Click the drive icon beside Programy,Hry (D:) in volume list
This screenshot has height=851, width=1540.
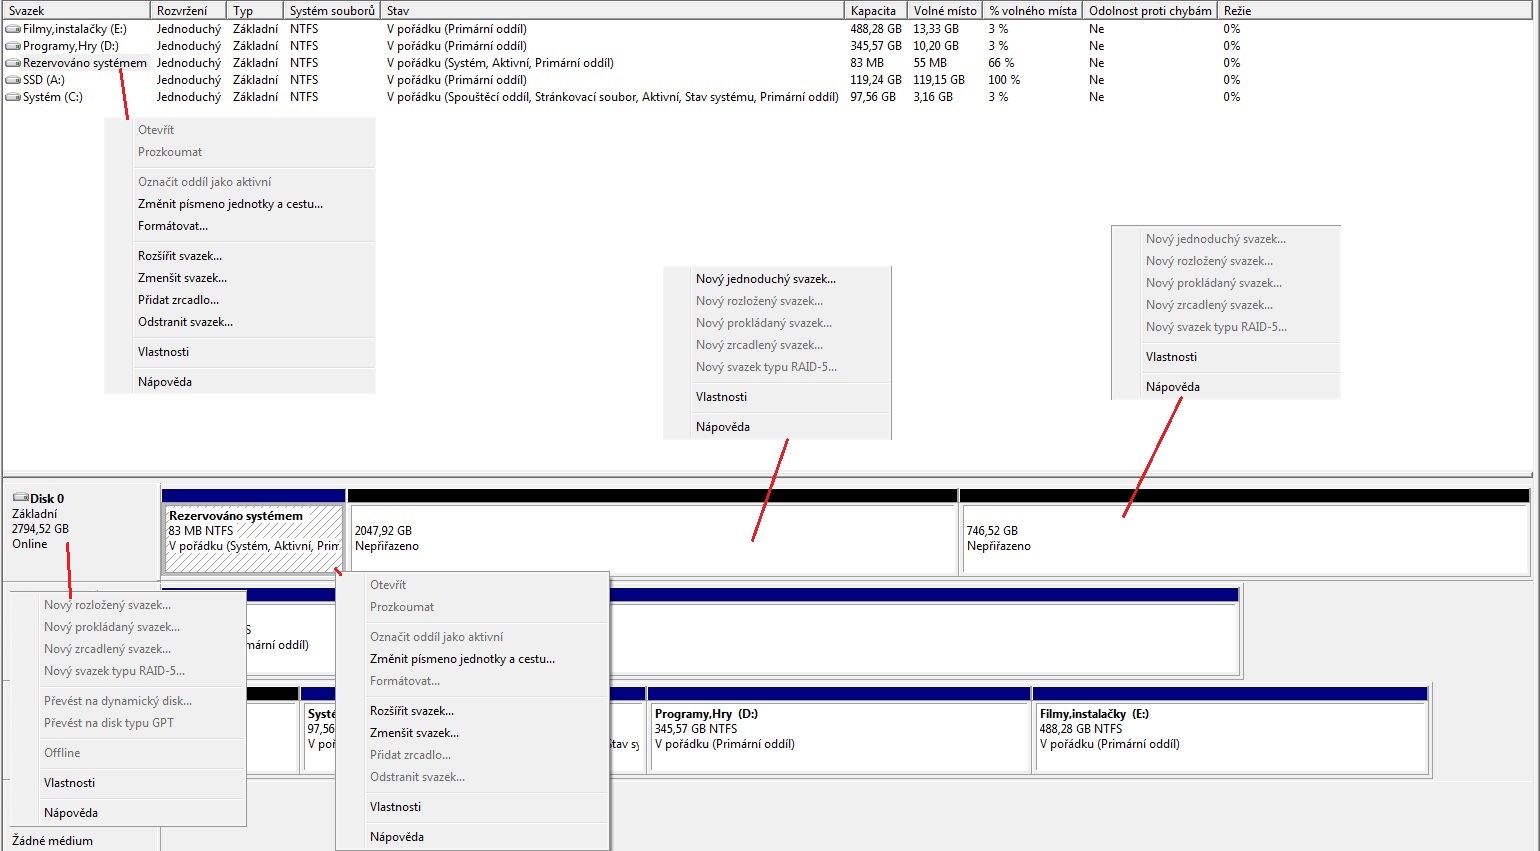coord(13,46)
